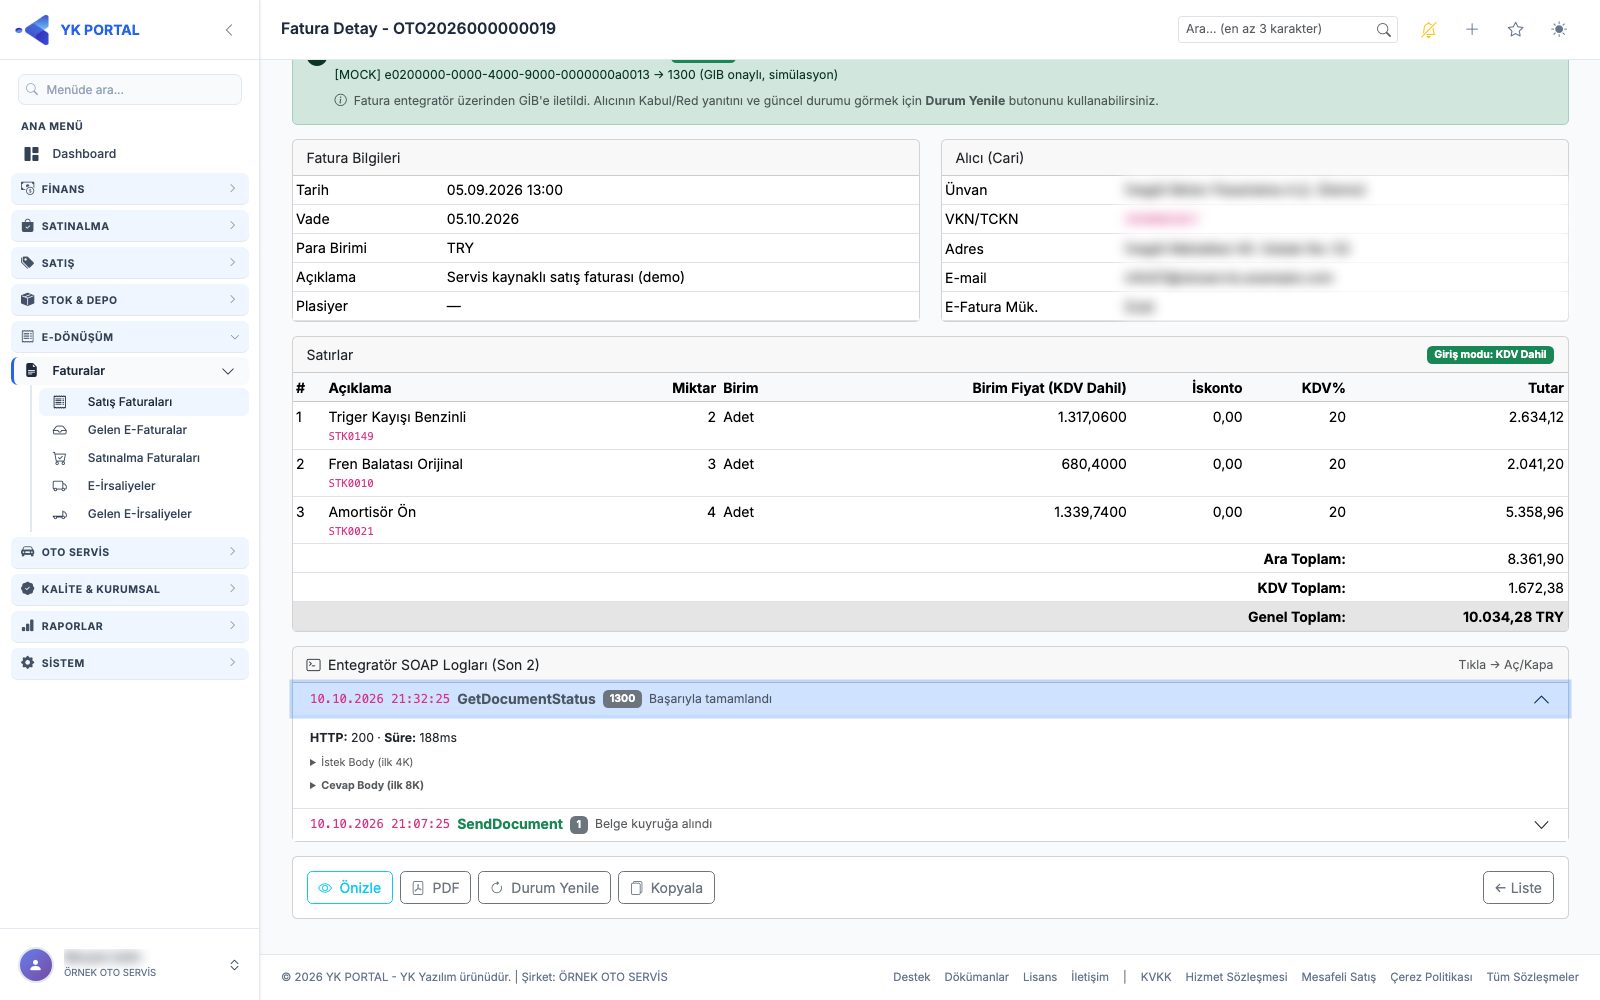
Task: Expand the OTO SERVİS section
Action: pos(130,552)
